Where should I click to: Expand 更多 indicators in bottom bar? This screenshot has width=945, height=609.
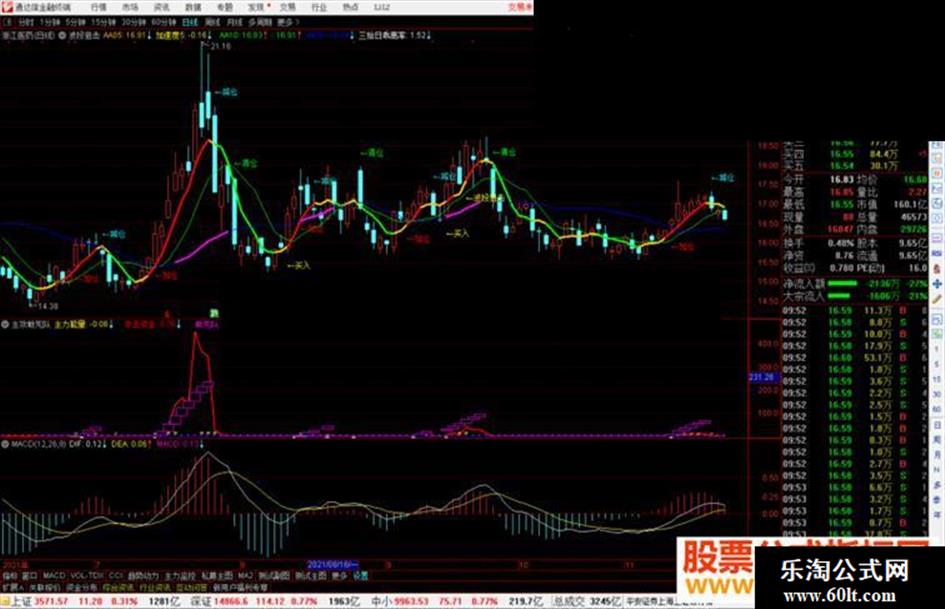[x=339, y=576]
